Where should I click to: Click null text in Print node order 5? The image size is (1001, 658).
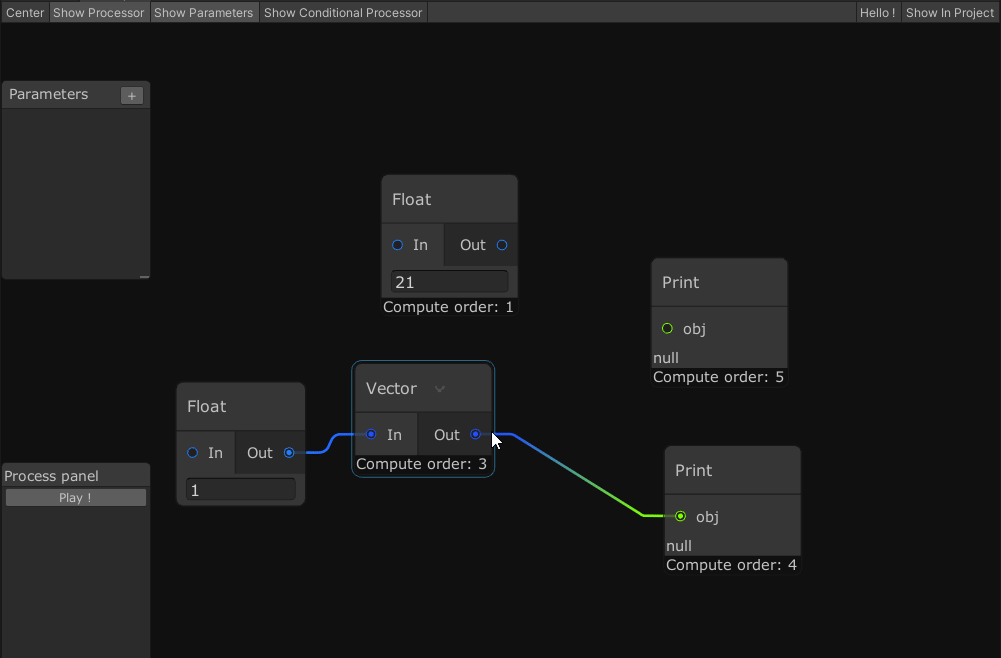coord(666,358)
